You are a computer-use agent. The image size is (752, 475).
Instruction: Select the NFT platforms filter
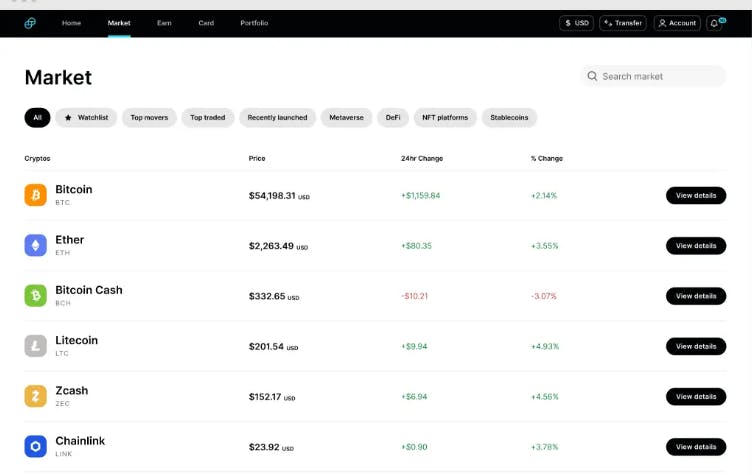click(x=445, y=118)
